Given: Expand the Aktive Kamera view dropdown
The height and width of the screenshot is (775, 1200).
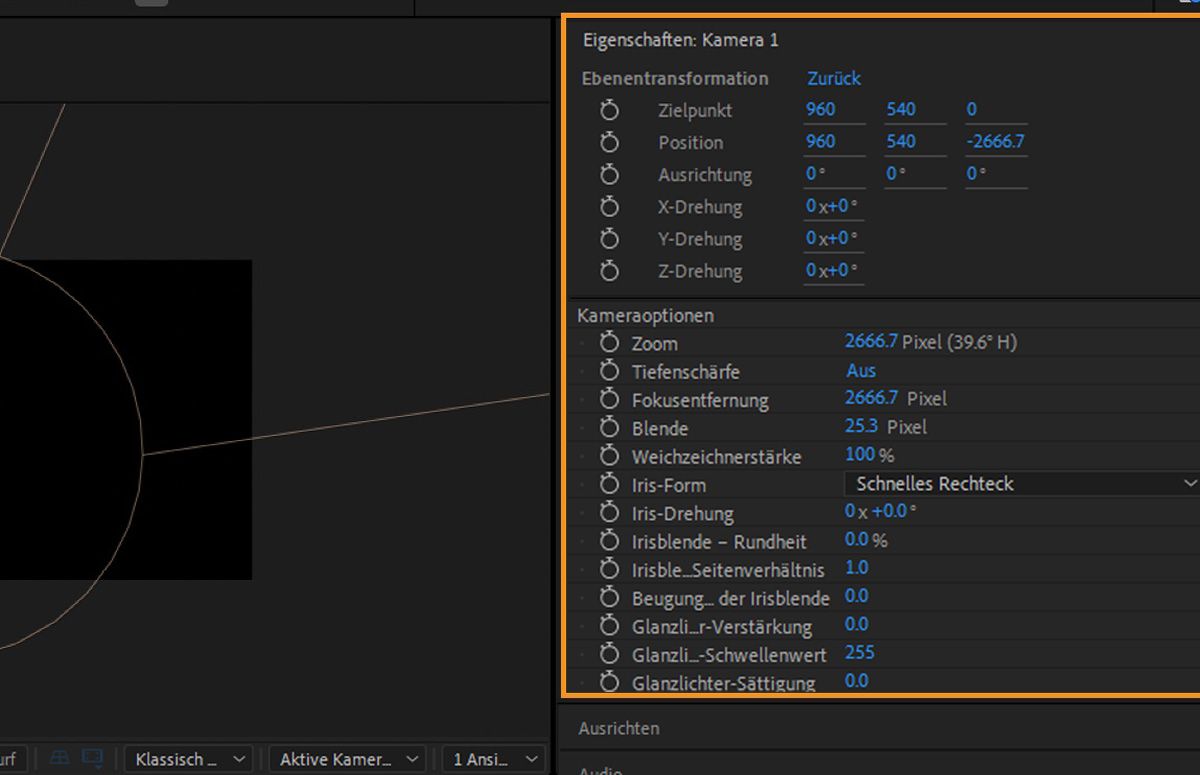Looking at the screenshot, I should tap(347, 759).
